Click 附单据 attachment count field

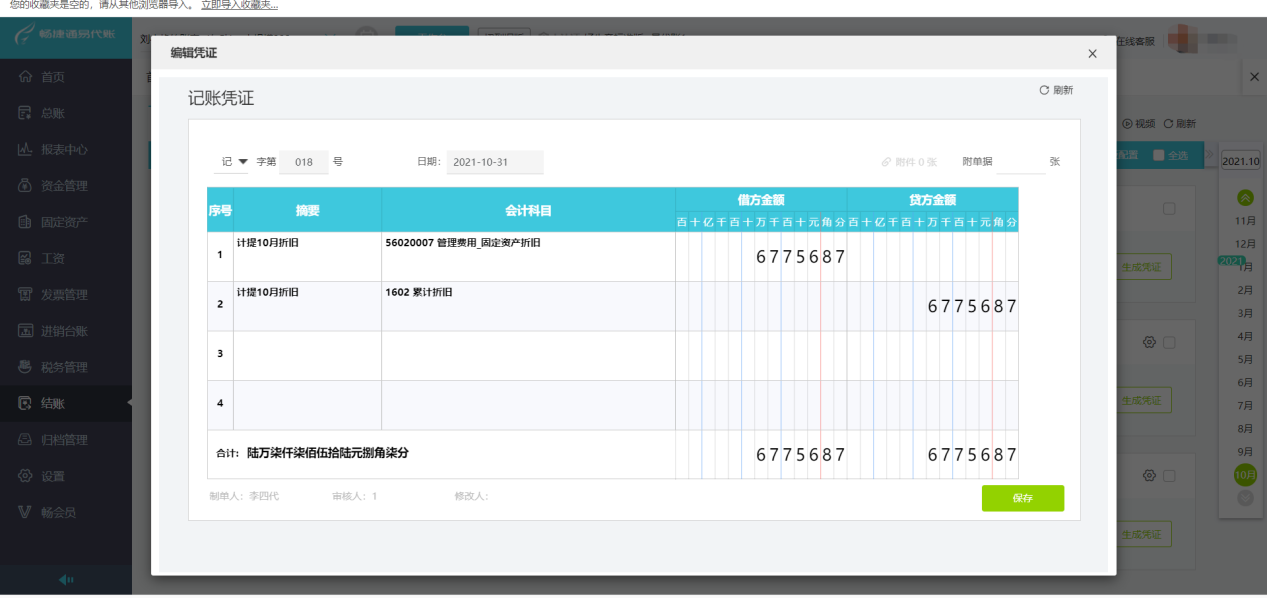pos(1021,162)
